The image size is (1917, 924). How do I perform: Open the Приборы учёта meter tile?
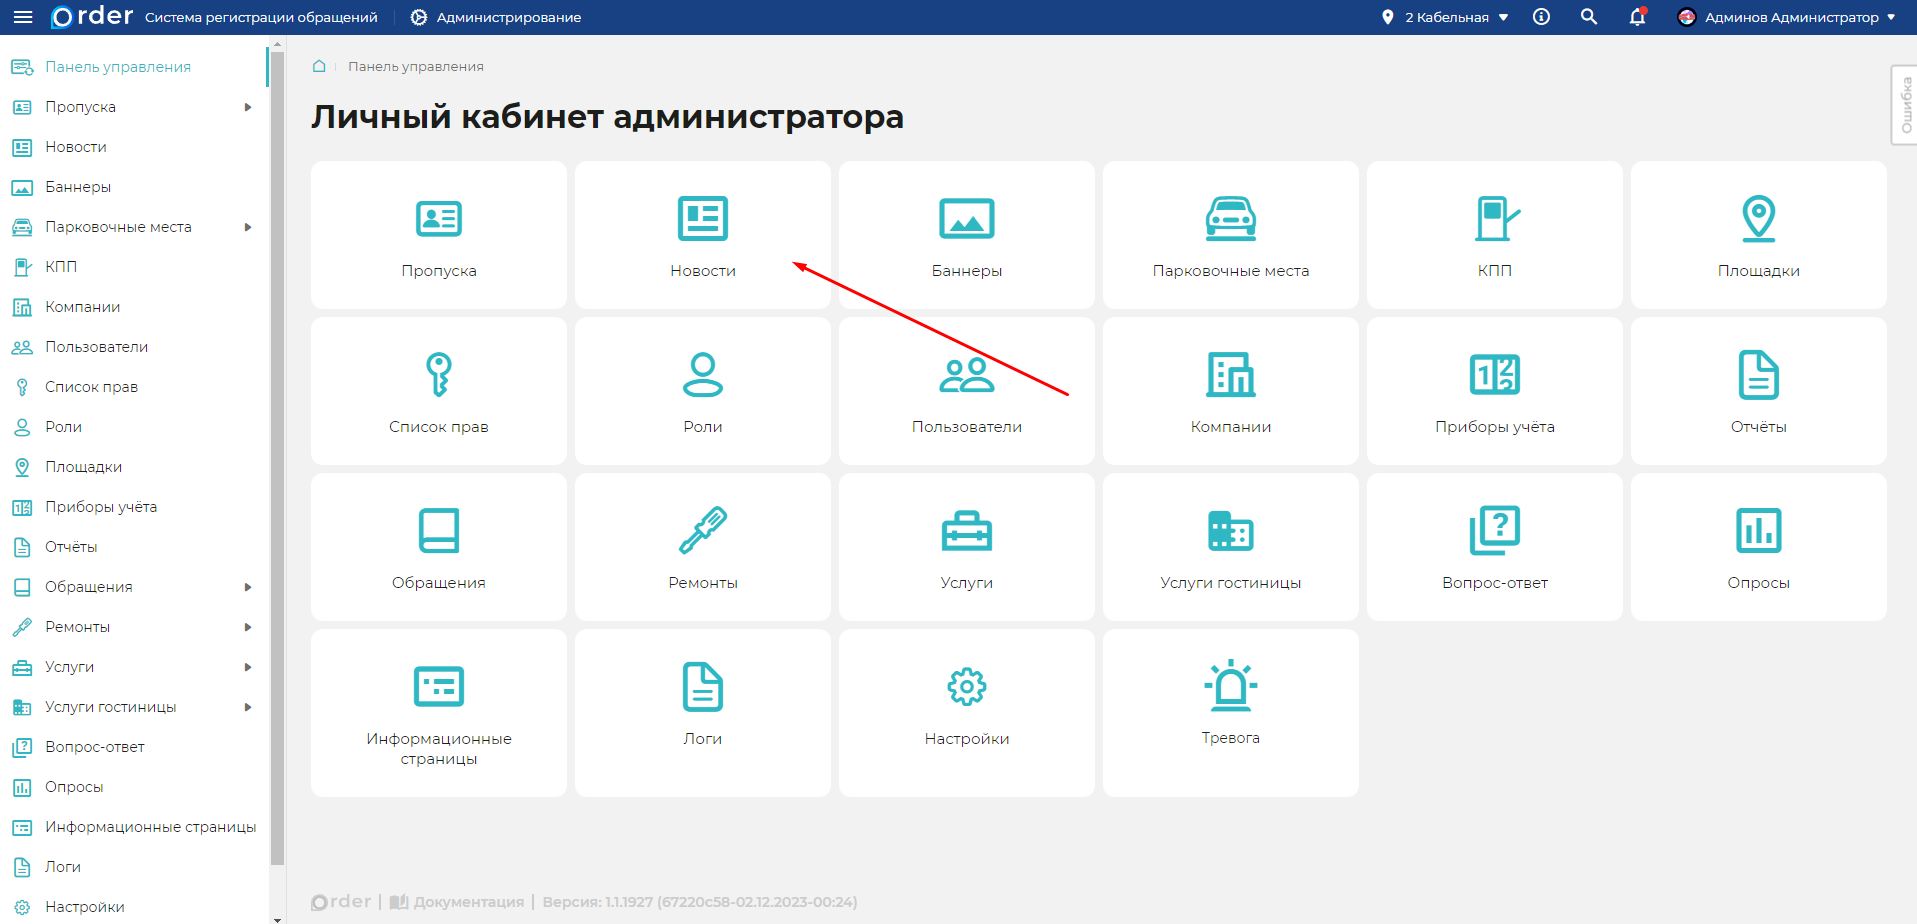(x=1494, y=391)
